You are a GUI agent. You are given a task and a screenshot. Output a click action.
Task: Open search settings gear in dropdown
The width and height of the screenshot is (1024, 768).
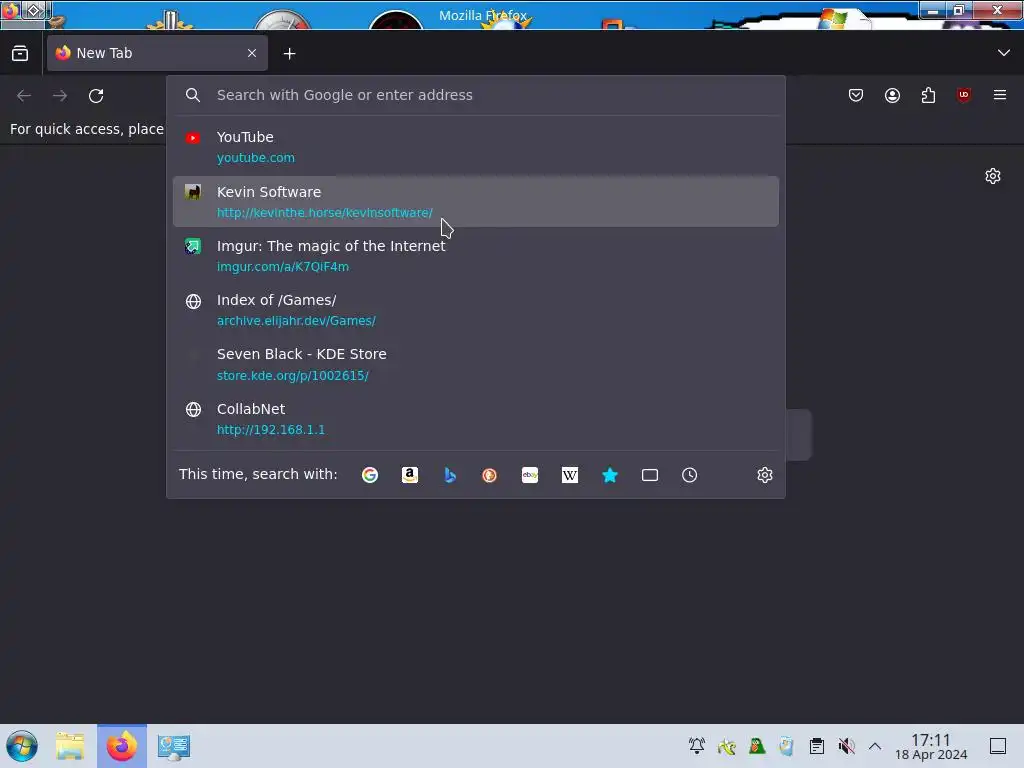coord(765,475)
